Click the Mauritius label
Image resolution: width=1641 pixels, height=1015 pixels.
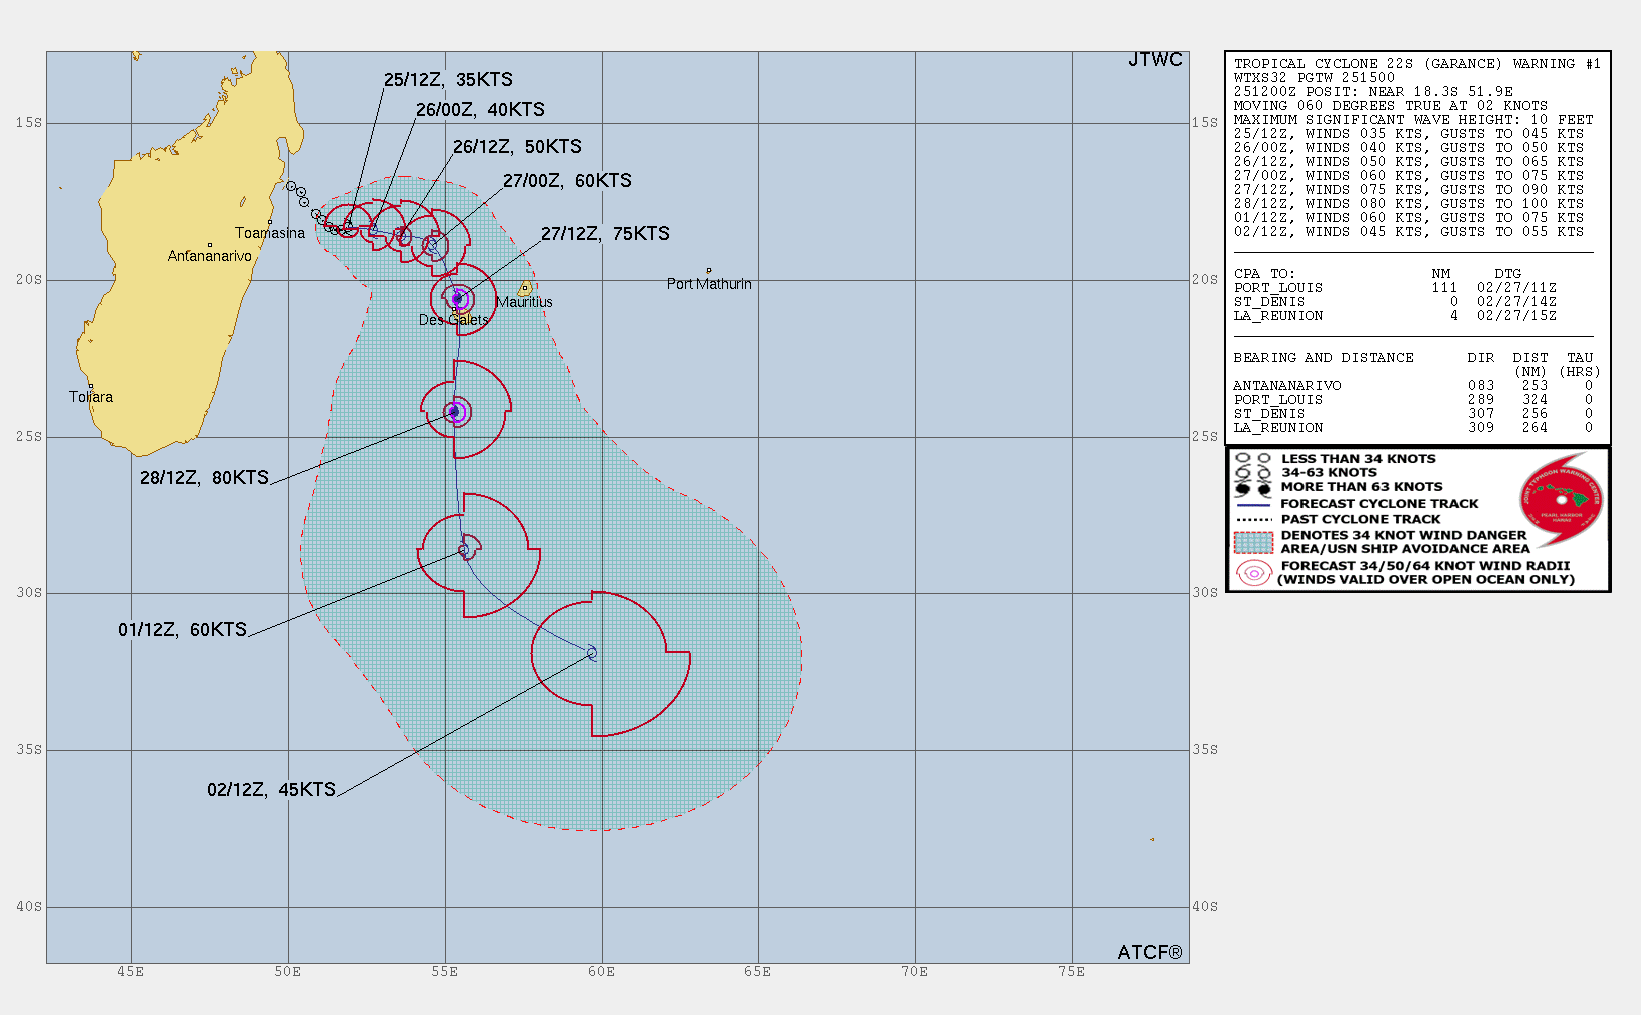[x=524, y=302]
